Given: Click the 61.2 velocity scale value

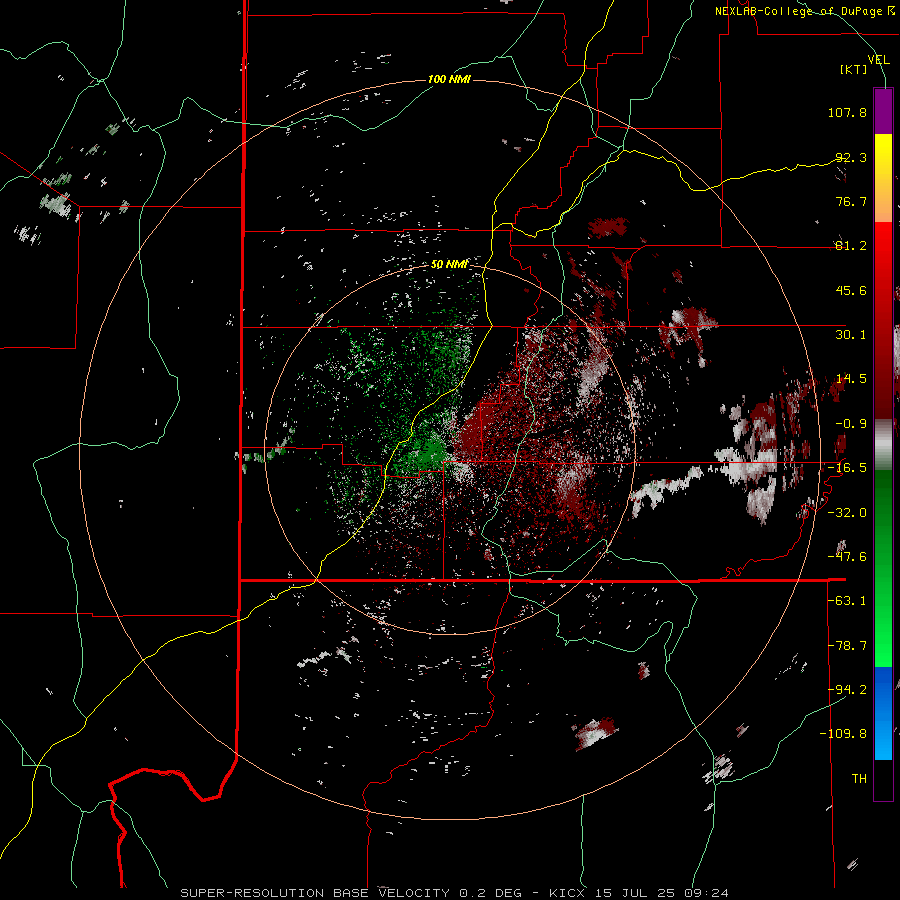Looking at the screenshot, I should (x=851, y=246).
